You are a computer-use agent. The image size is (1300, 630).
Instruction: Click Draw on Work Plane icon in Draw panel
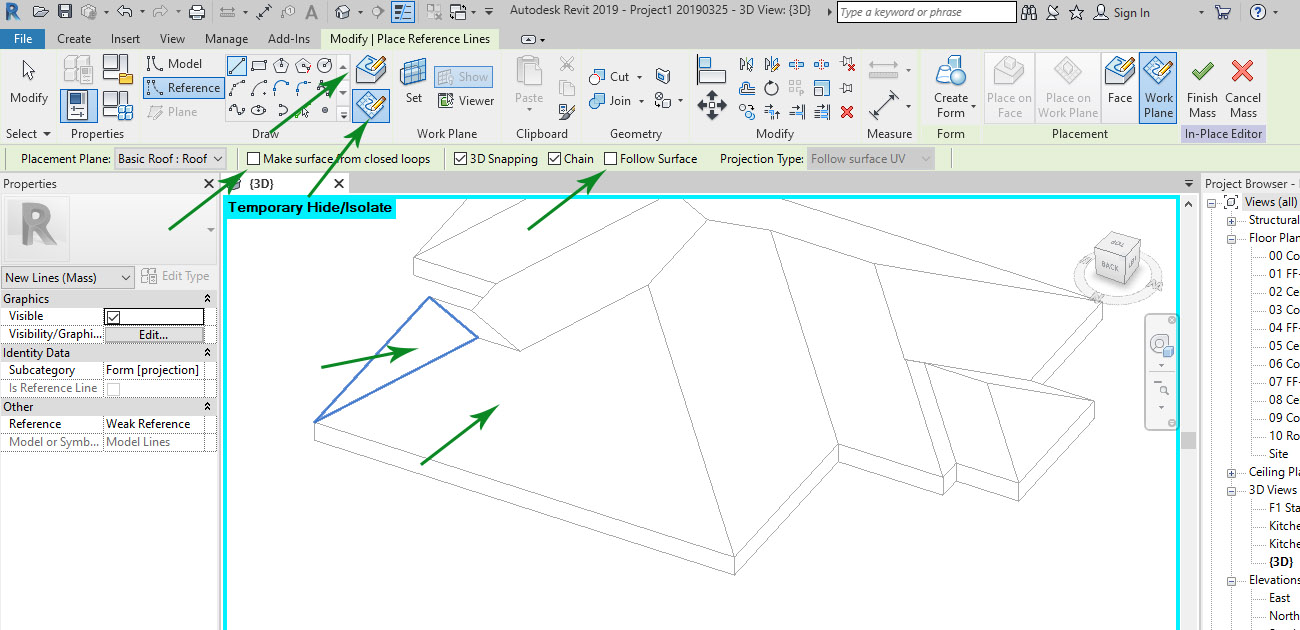371,105
